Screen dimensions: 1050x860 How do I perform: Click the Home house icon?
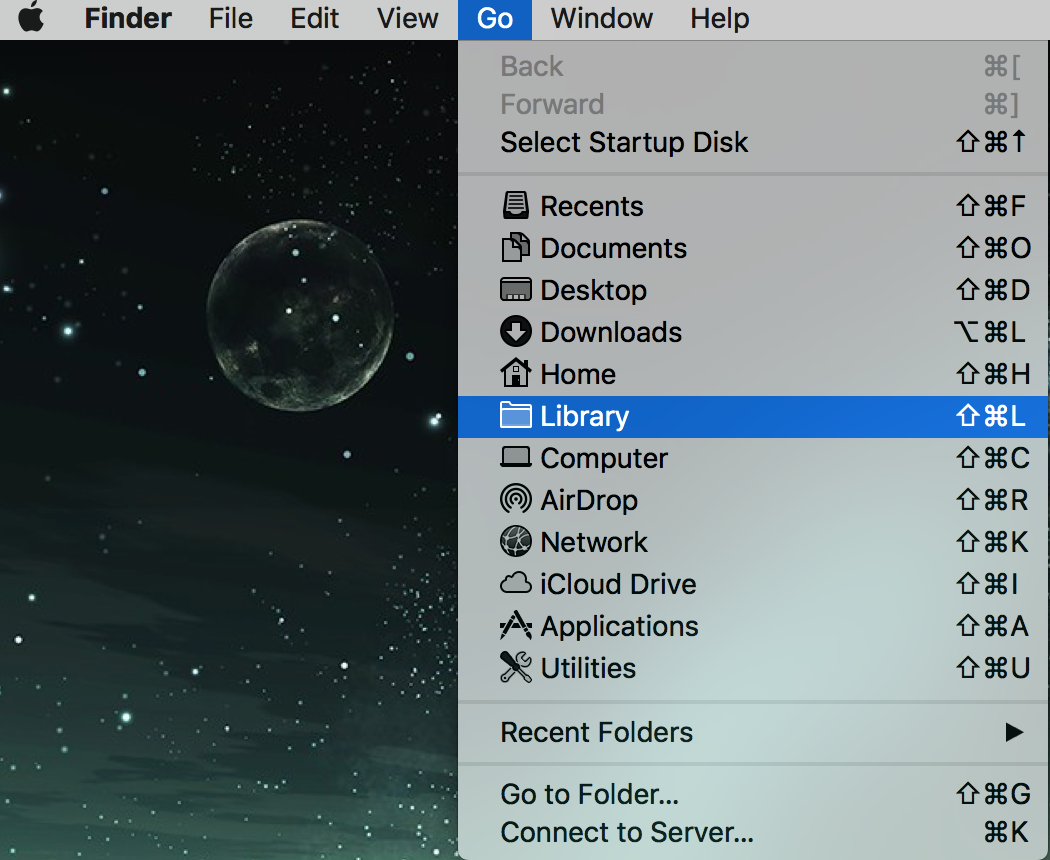pyautogui.click(x=516, y=373)
